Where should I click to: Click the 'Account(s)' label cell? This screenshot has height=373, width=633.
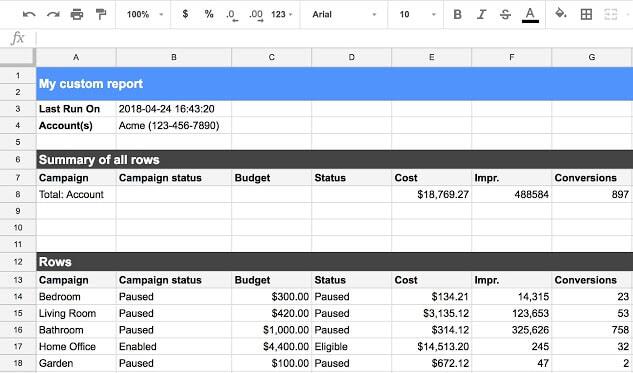76,126
